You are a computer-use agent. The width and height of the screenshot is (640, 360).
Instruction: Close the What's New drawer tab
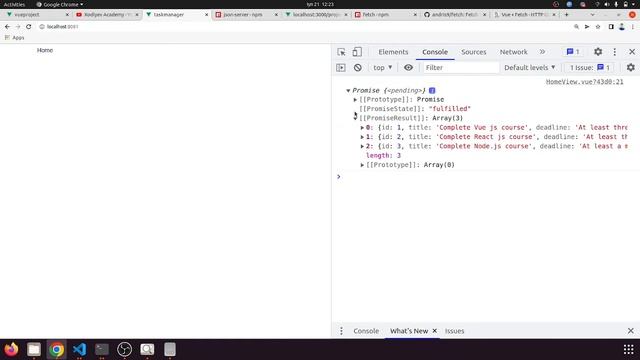tap(435, 331)
